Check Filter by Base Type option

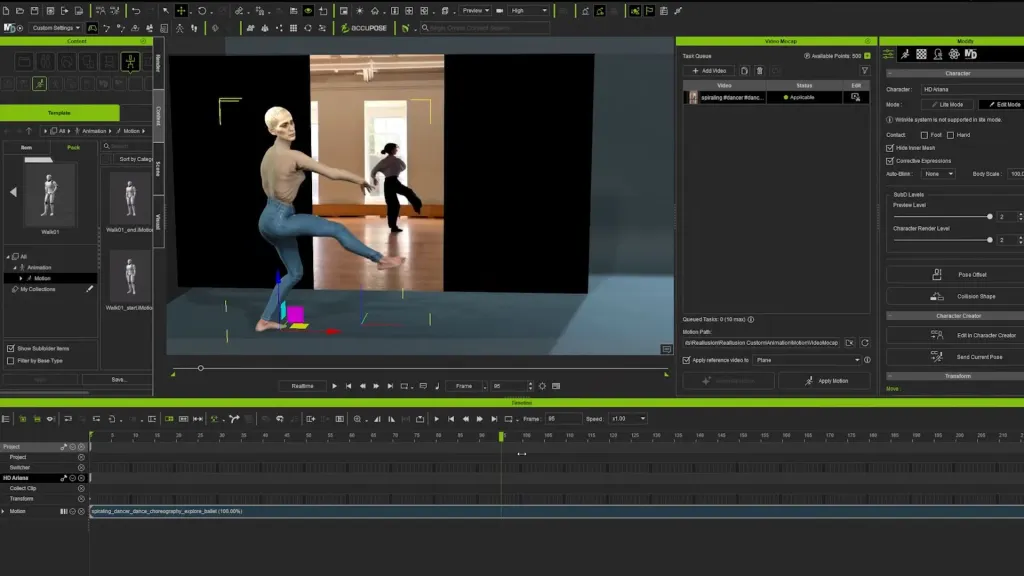11,361
